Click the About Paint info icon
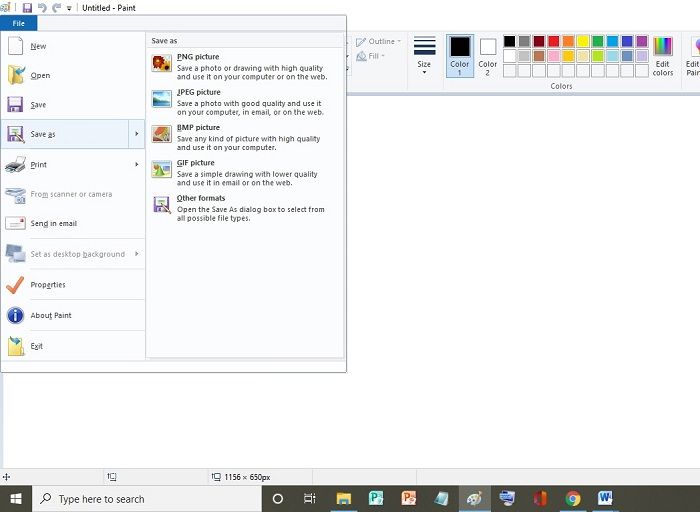The width and height of the screenshot is (700, 512). click(15, 315)
